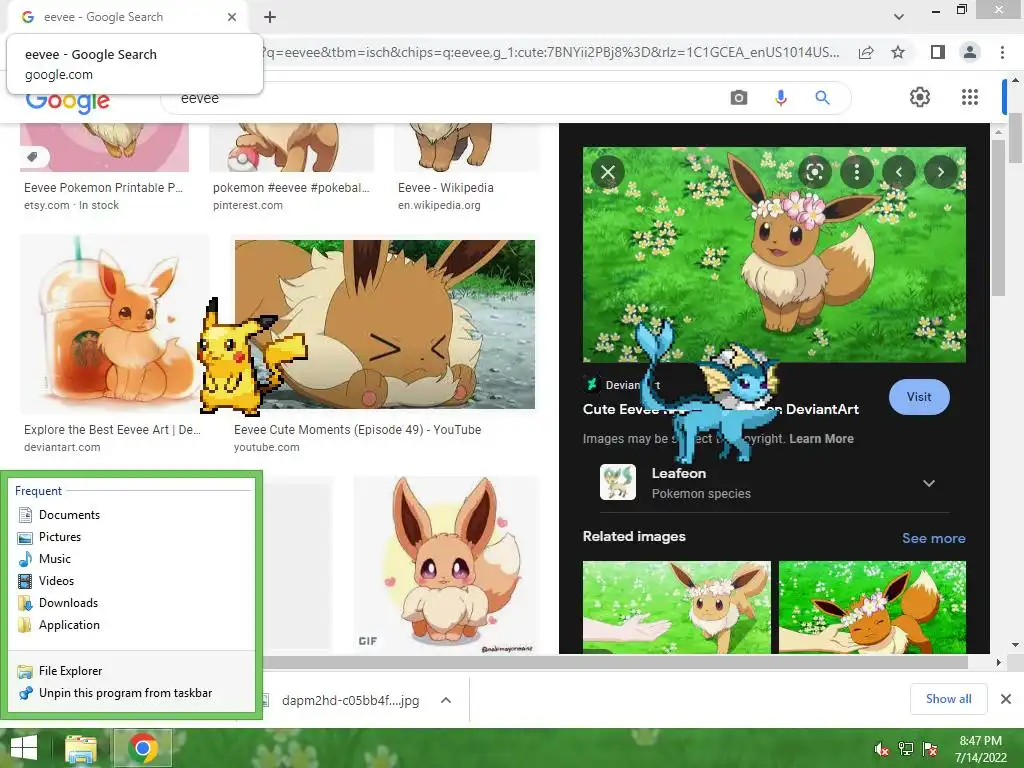Viewport: 1024px width, 768px height.
Task: Open Music from jump list
Action: pos(55,559)
